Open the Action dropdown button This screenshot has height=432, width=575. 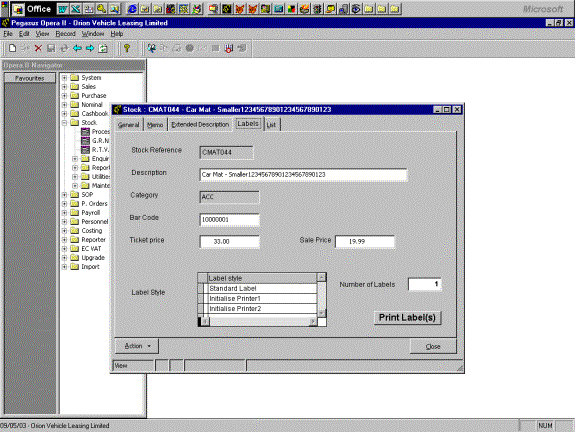click(137, 346)
